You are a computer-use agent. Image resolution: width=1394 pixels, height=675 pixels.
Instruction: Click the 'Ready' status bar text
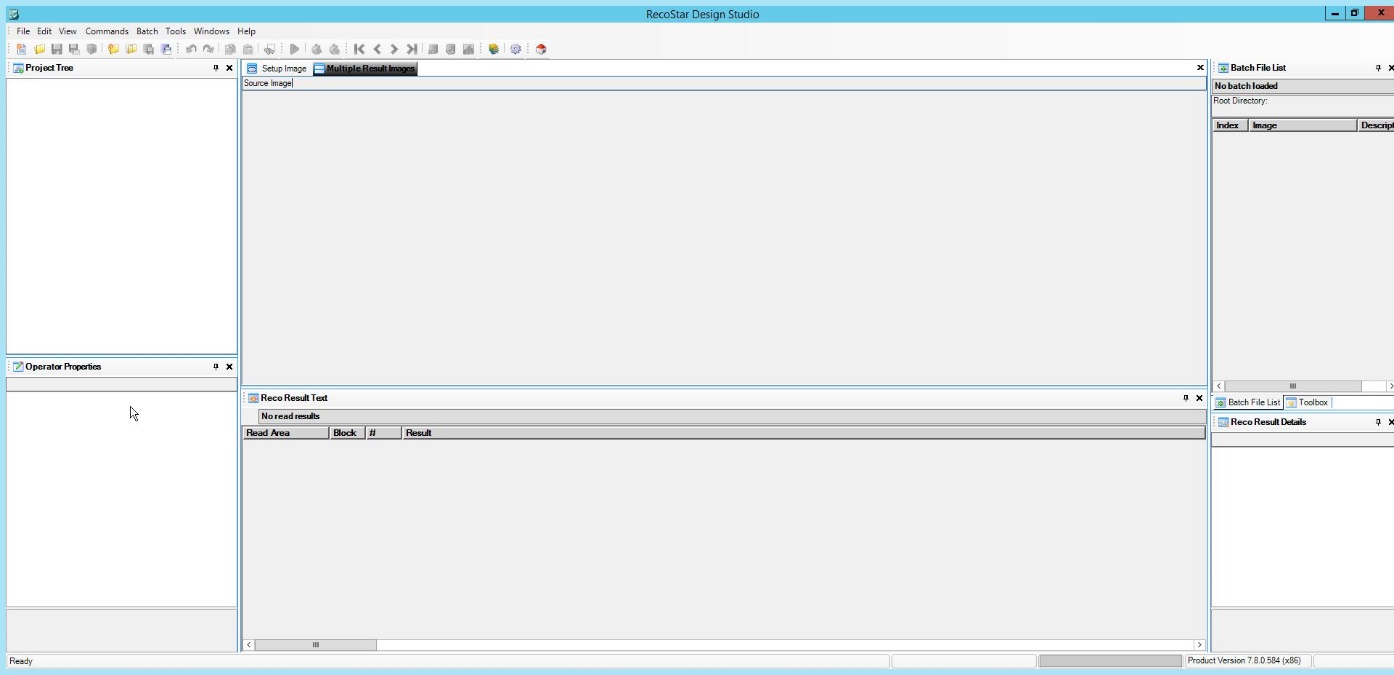point(21,661)
